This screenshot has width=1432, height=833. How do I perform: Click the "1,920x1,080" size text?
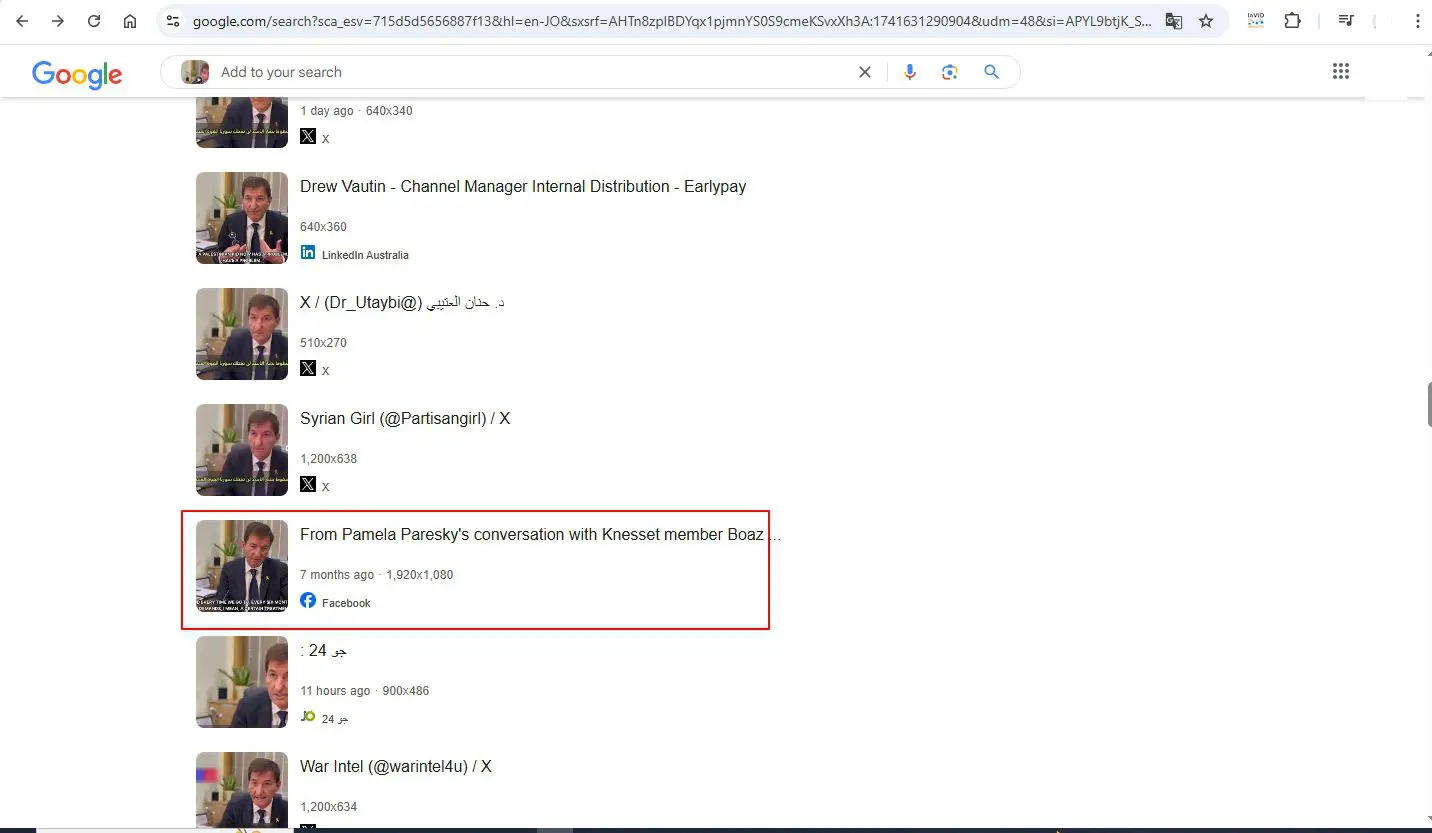coord(420,575)
